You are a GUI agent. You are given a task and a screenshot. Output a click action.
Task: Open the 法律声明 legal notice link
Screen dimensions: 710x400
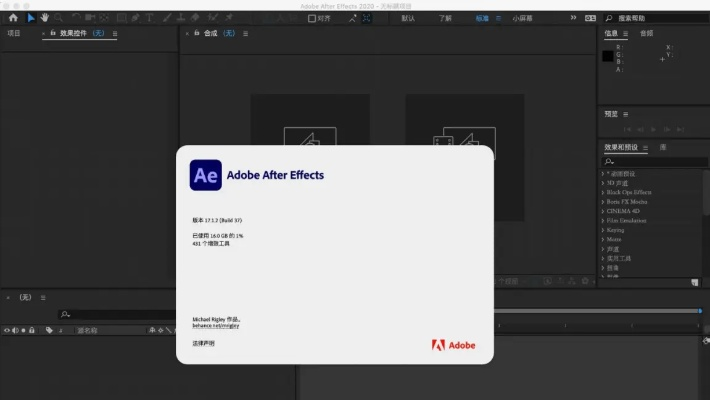coord(203,343)
